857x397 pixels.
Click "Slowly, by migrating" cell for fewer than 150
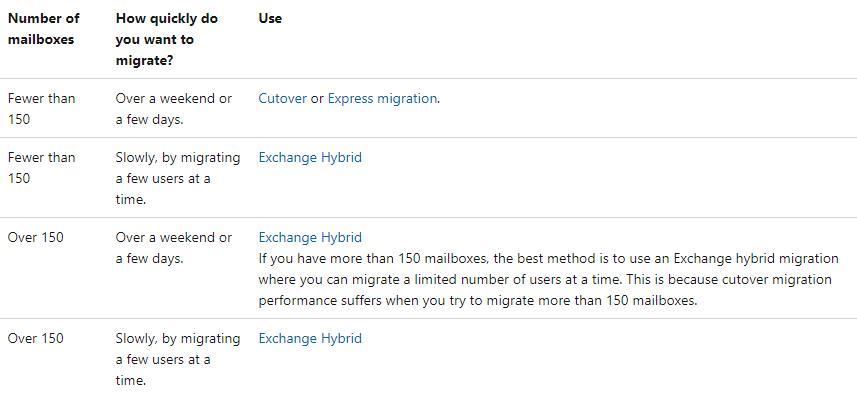pyautogui.click(x=178, y=178)
